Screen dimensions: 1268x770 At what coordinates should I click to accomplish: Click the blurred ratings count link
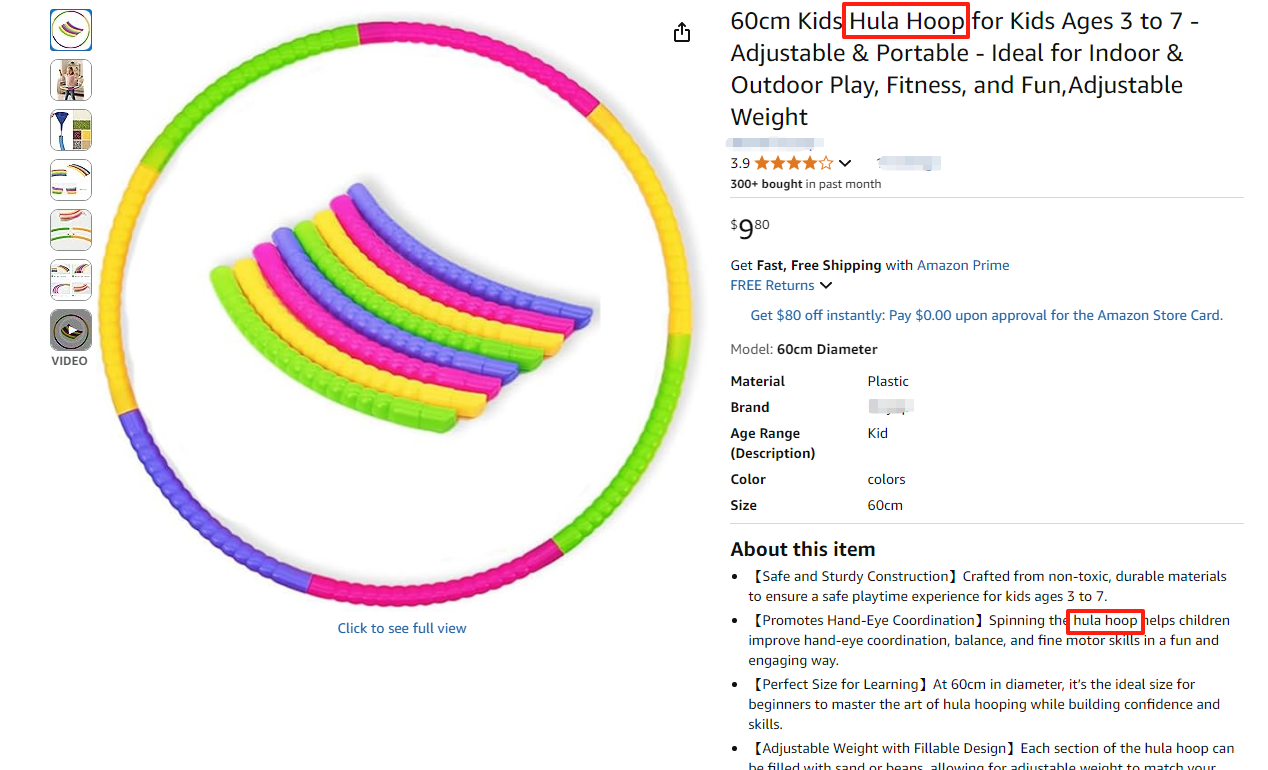pos(909,163)
